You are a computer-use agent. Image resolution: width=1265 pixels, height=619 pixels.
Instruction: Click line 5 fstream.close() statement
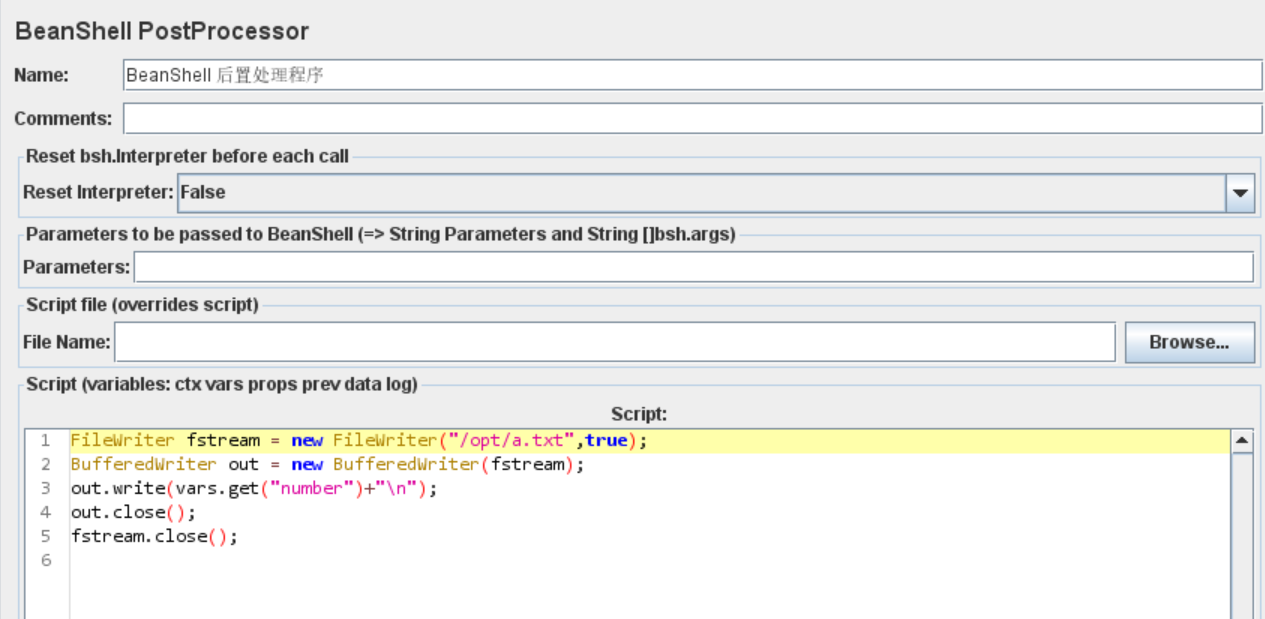pyautogui.click(x=154, y=536)
